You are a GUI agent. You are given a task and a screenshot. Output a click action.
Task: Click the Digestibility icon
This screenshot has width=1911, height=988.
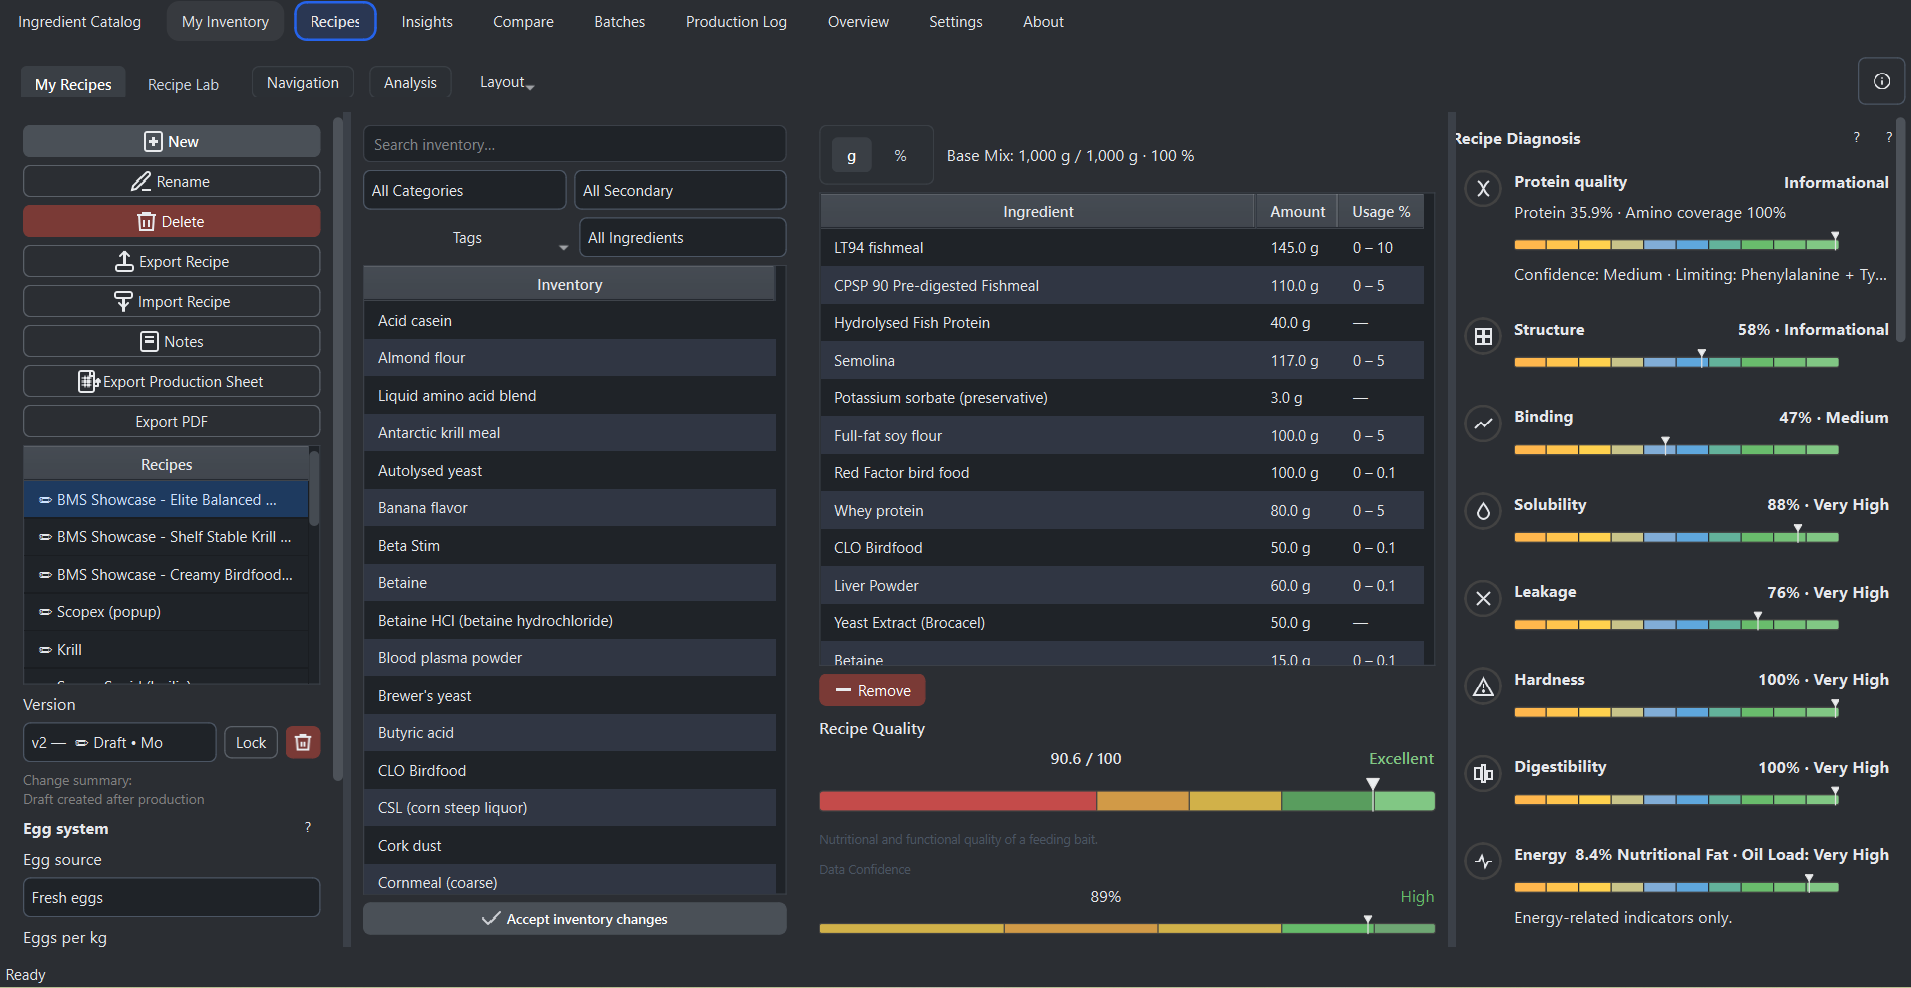coord(1483,773)
